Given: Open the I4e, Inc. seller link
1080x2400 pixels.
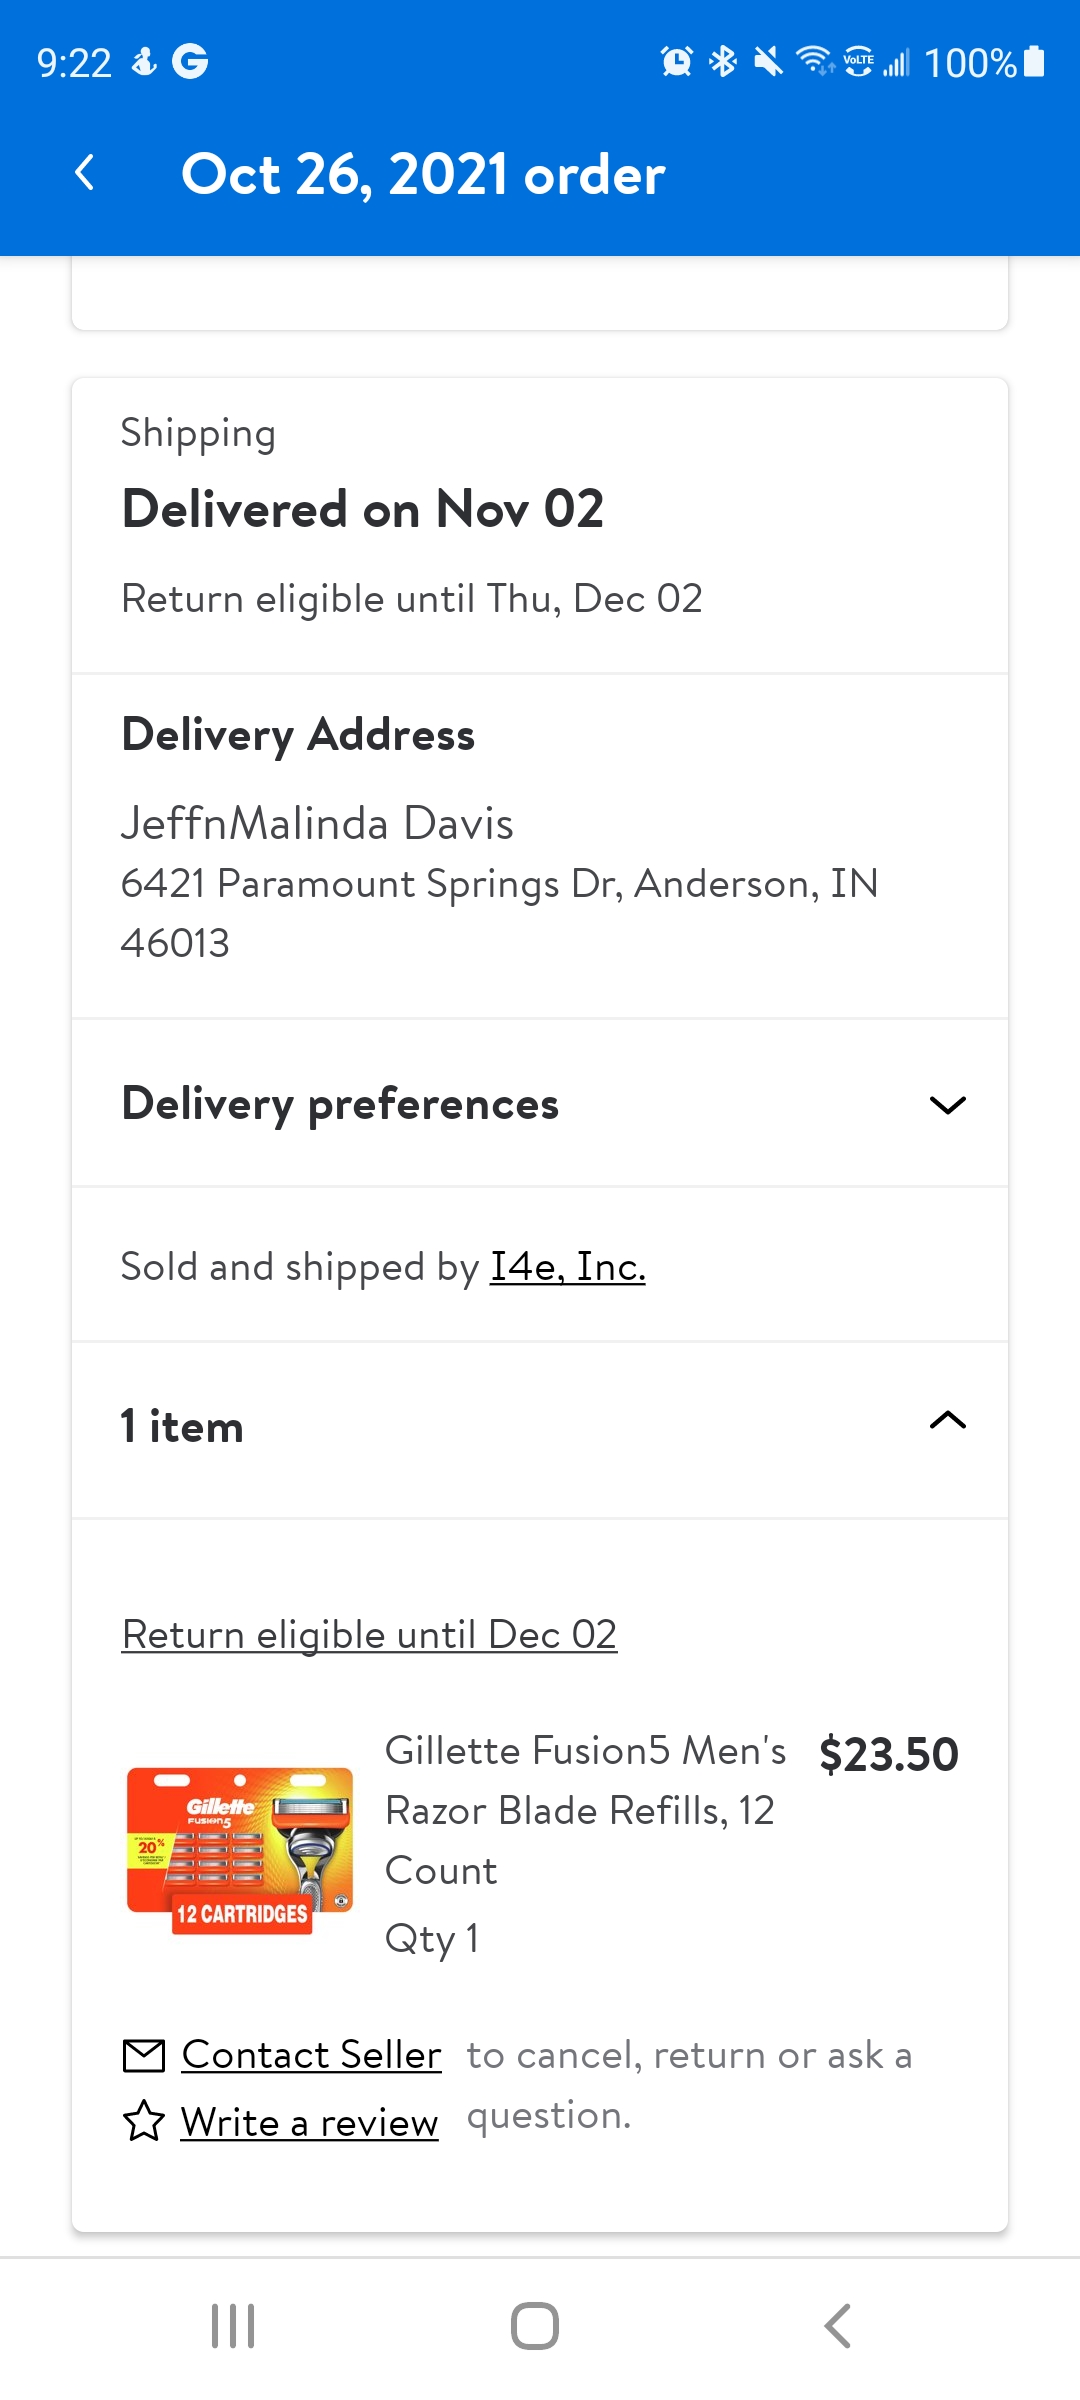Looking at the screenshot, I should (567, 1267).
